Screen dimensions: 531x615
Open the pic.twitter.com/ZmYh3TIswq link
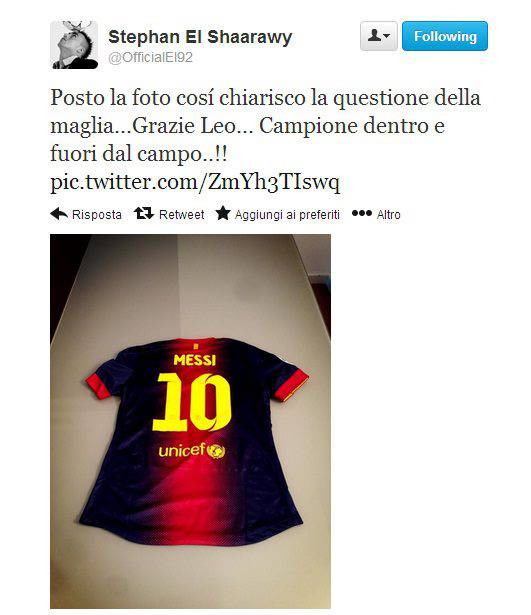click(x=195, y=182)
